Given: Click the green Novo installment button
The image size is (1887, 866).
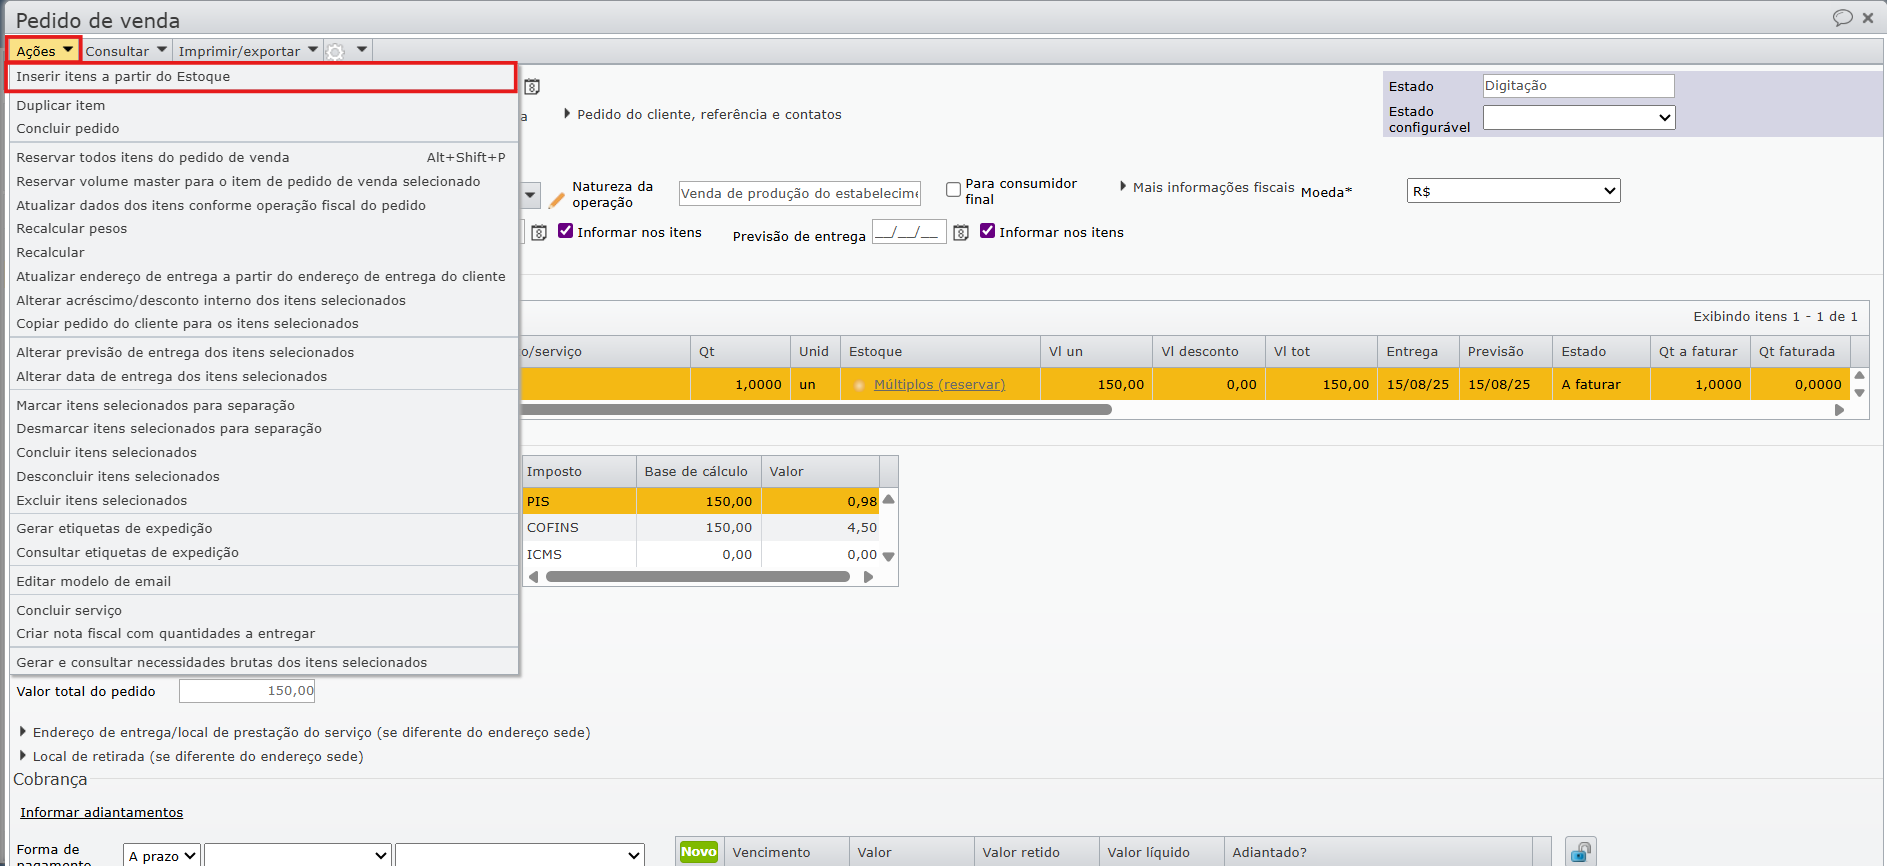Looking at the screenshot, I should point(698,852).
